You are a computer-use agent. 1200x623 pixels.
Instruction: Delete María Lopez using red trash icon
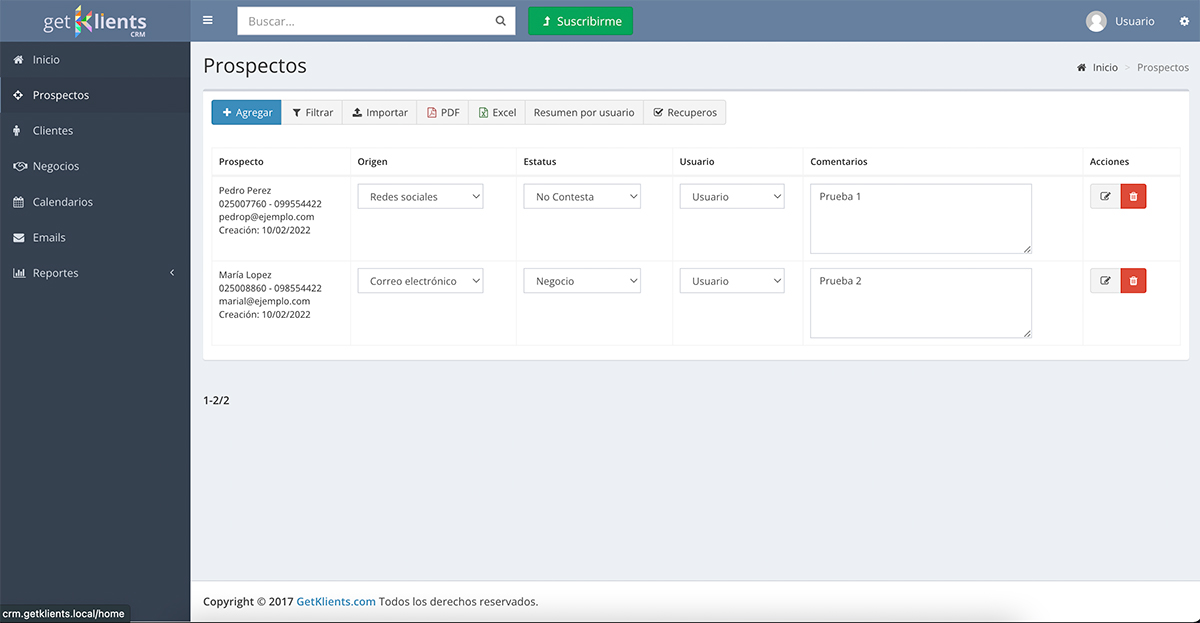pyautogui.click(x=1133, y=281)
